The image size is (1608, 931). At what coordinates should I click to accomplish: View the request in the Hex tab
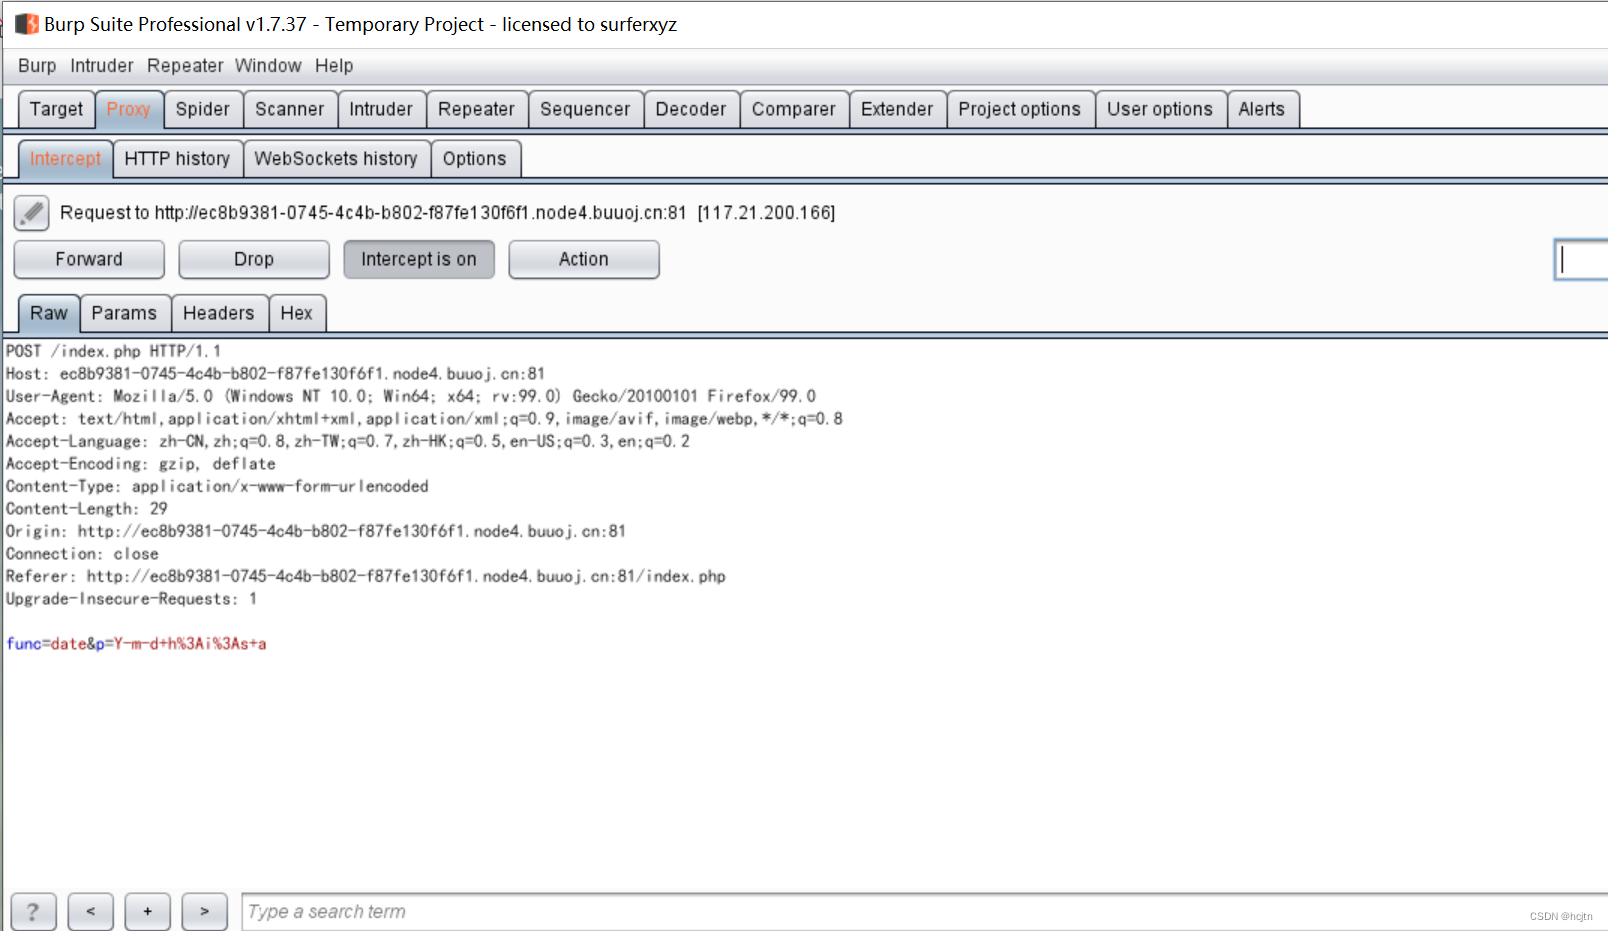point(297,313)
